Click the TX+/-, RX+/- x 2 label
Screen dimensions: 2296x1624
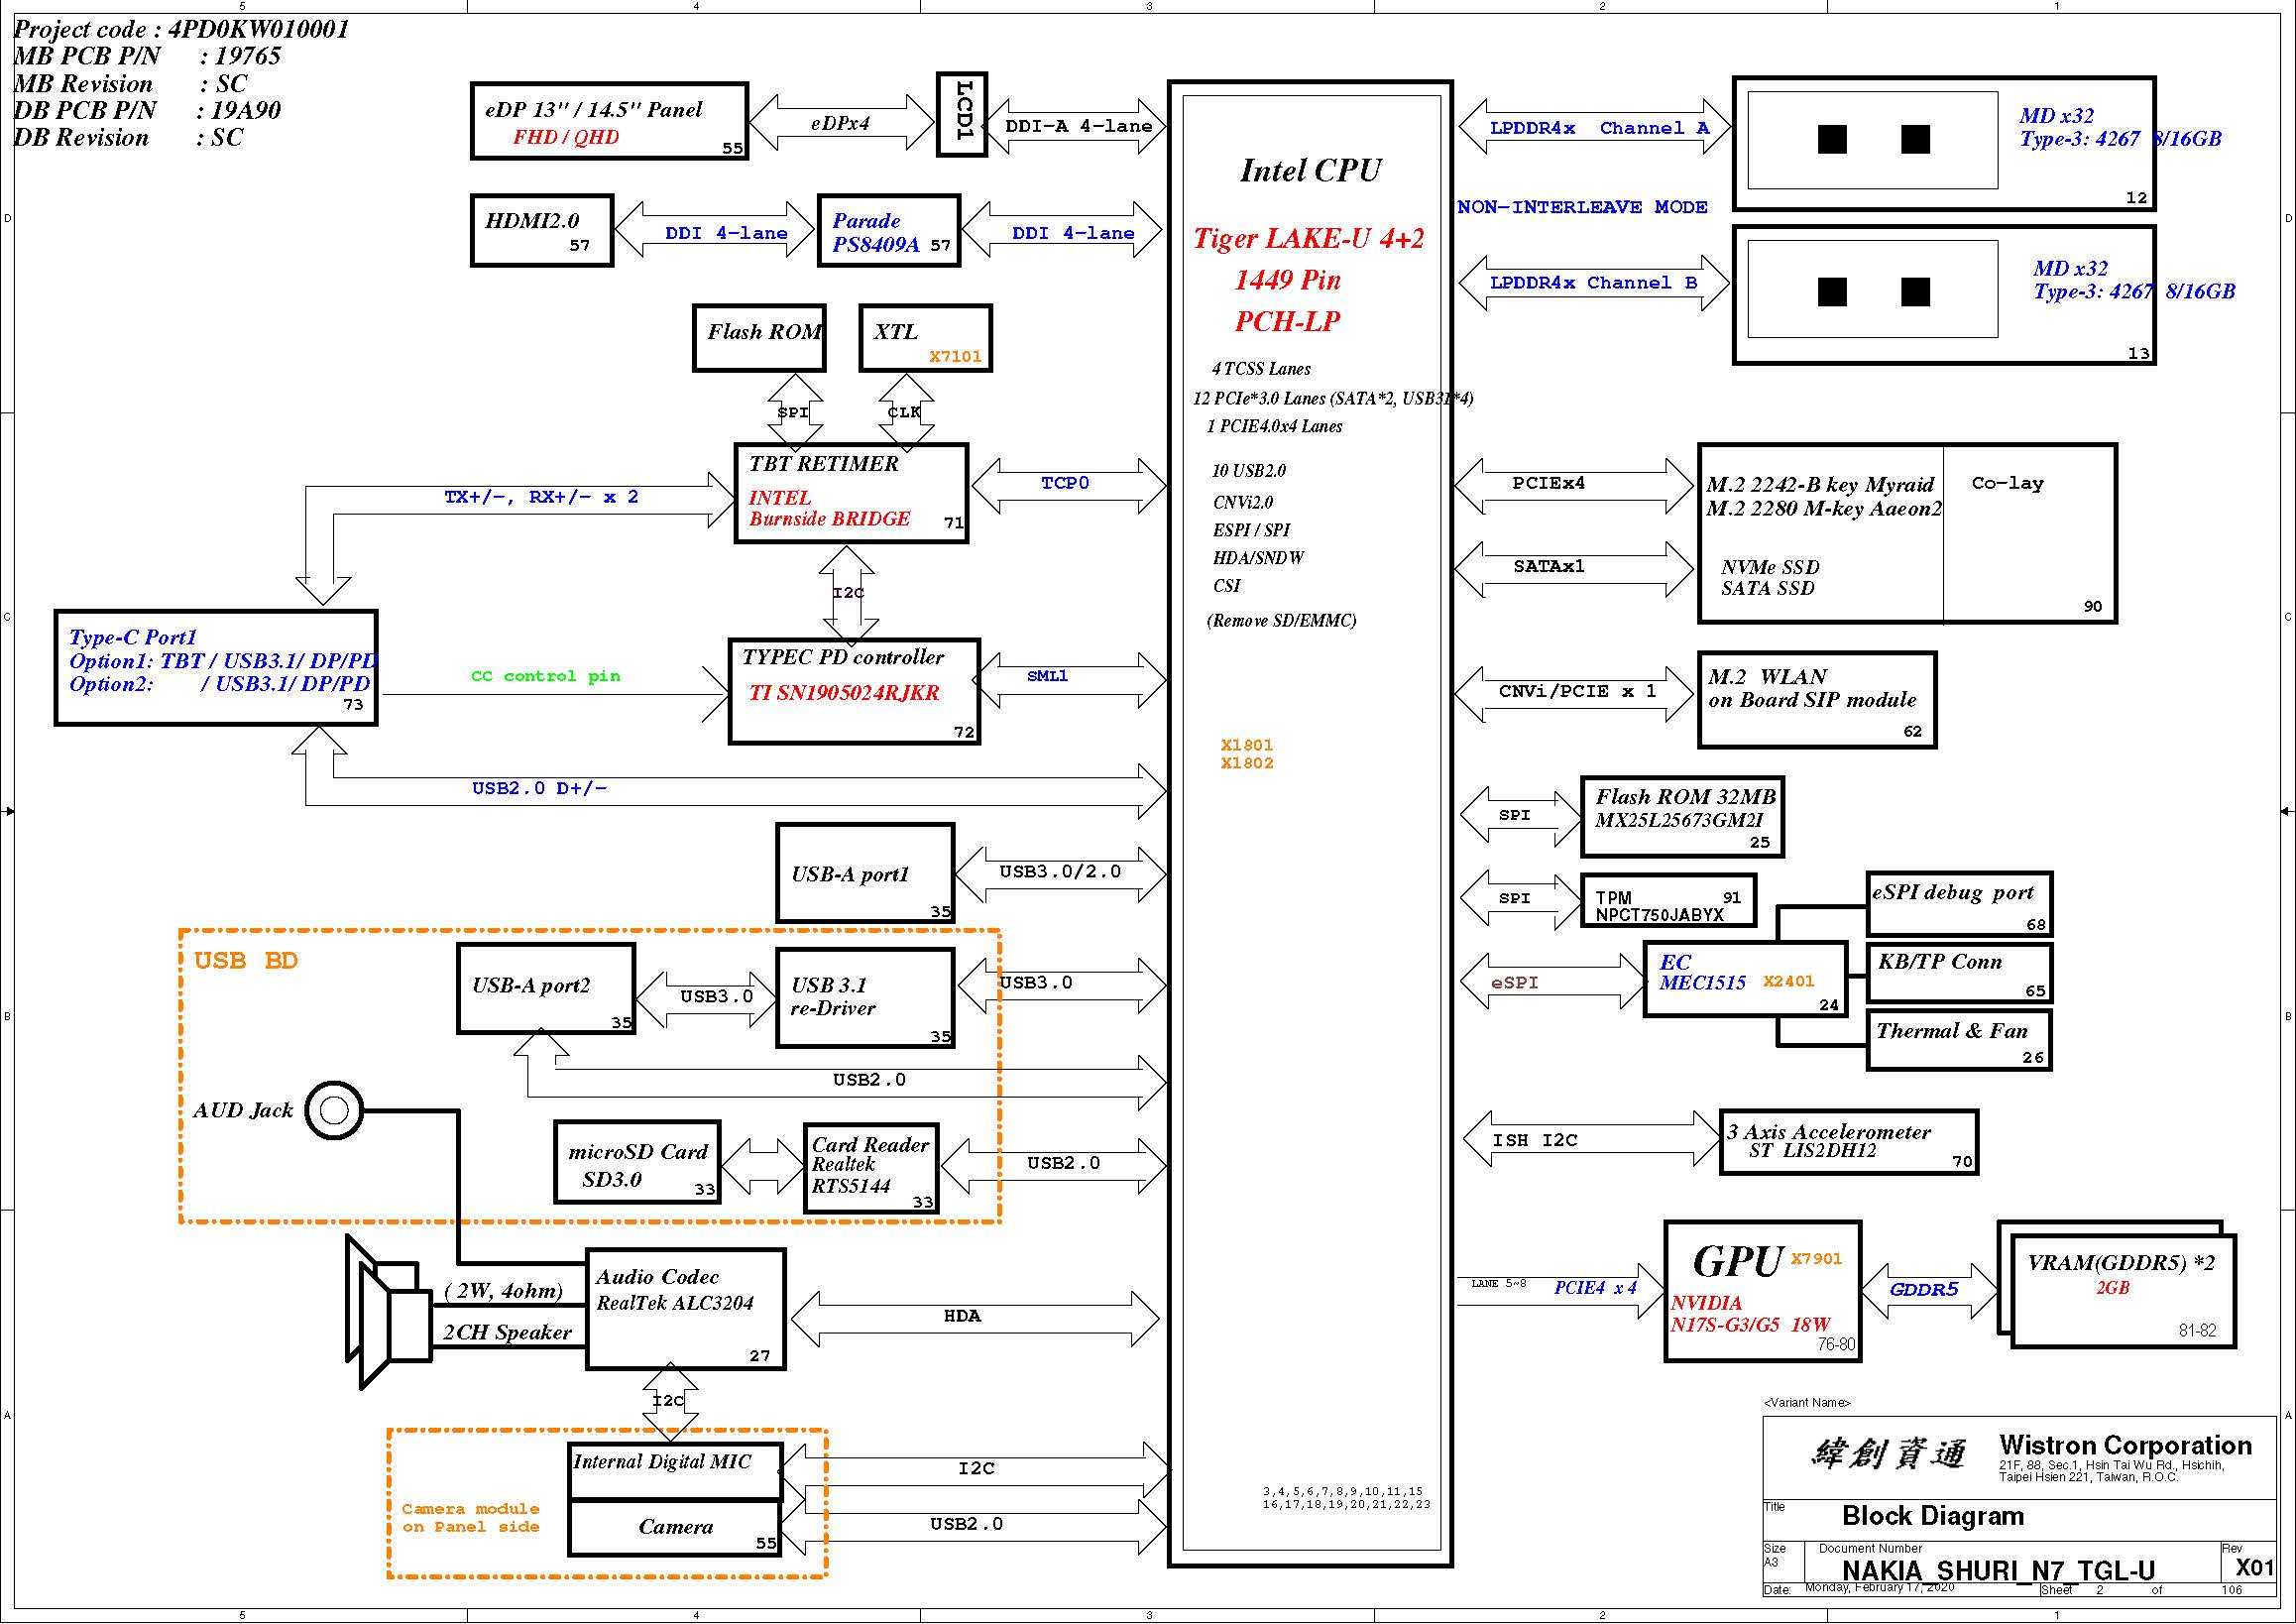[x=541, y=497]
